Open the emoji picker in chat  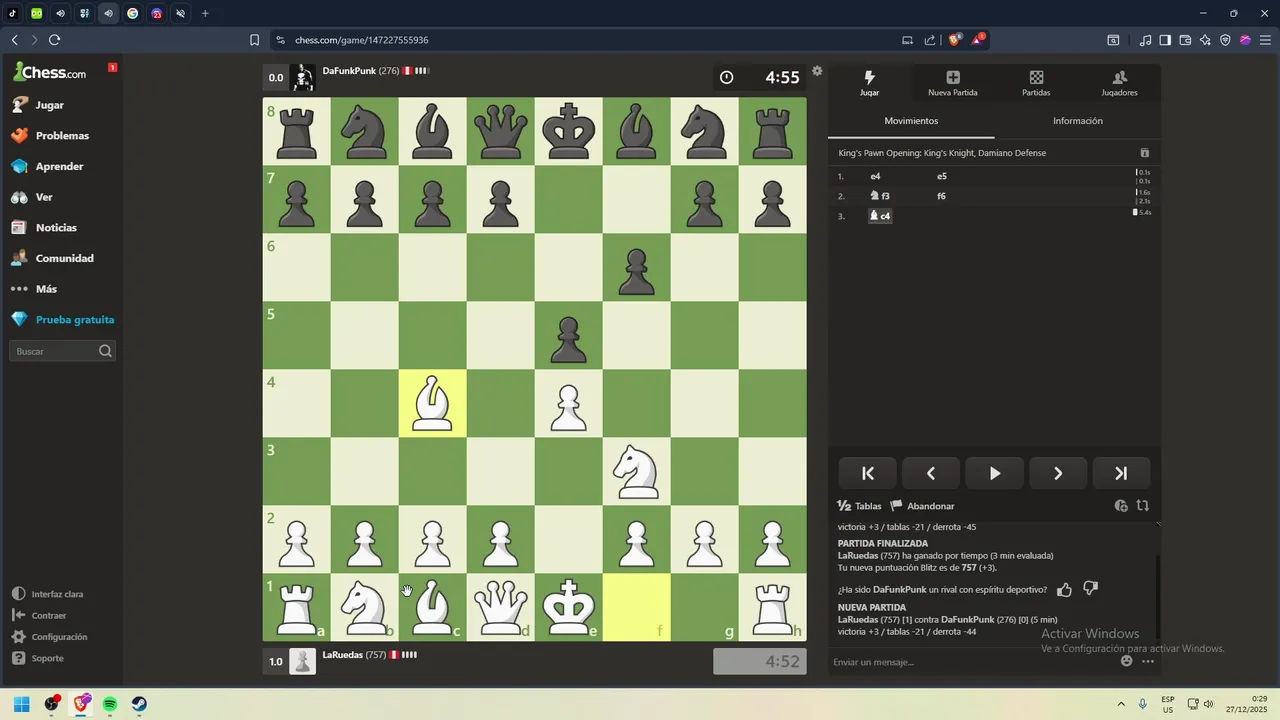point(1127,661)
